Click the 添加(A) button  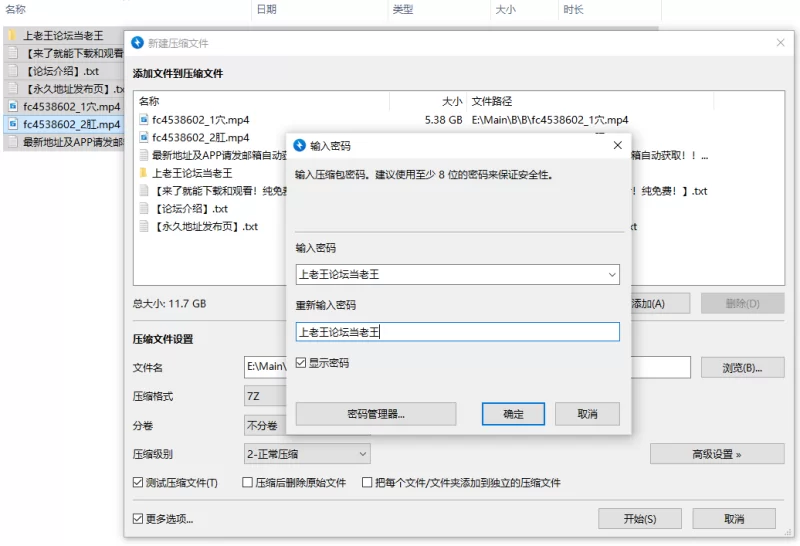[660, 304]
